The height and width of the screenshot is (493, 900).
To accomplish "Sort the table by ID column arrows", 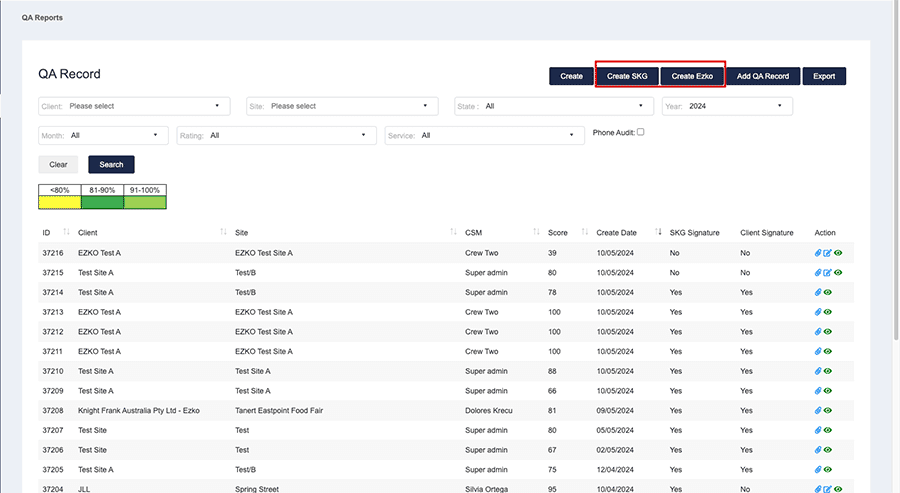I will 68,233.
